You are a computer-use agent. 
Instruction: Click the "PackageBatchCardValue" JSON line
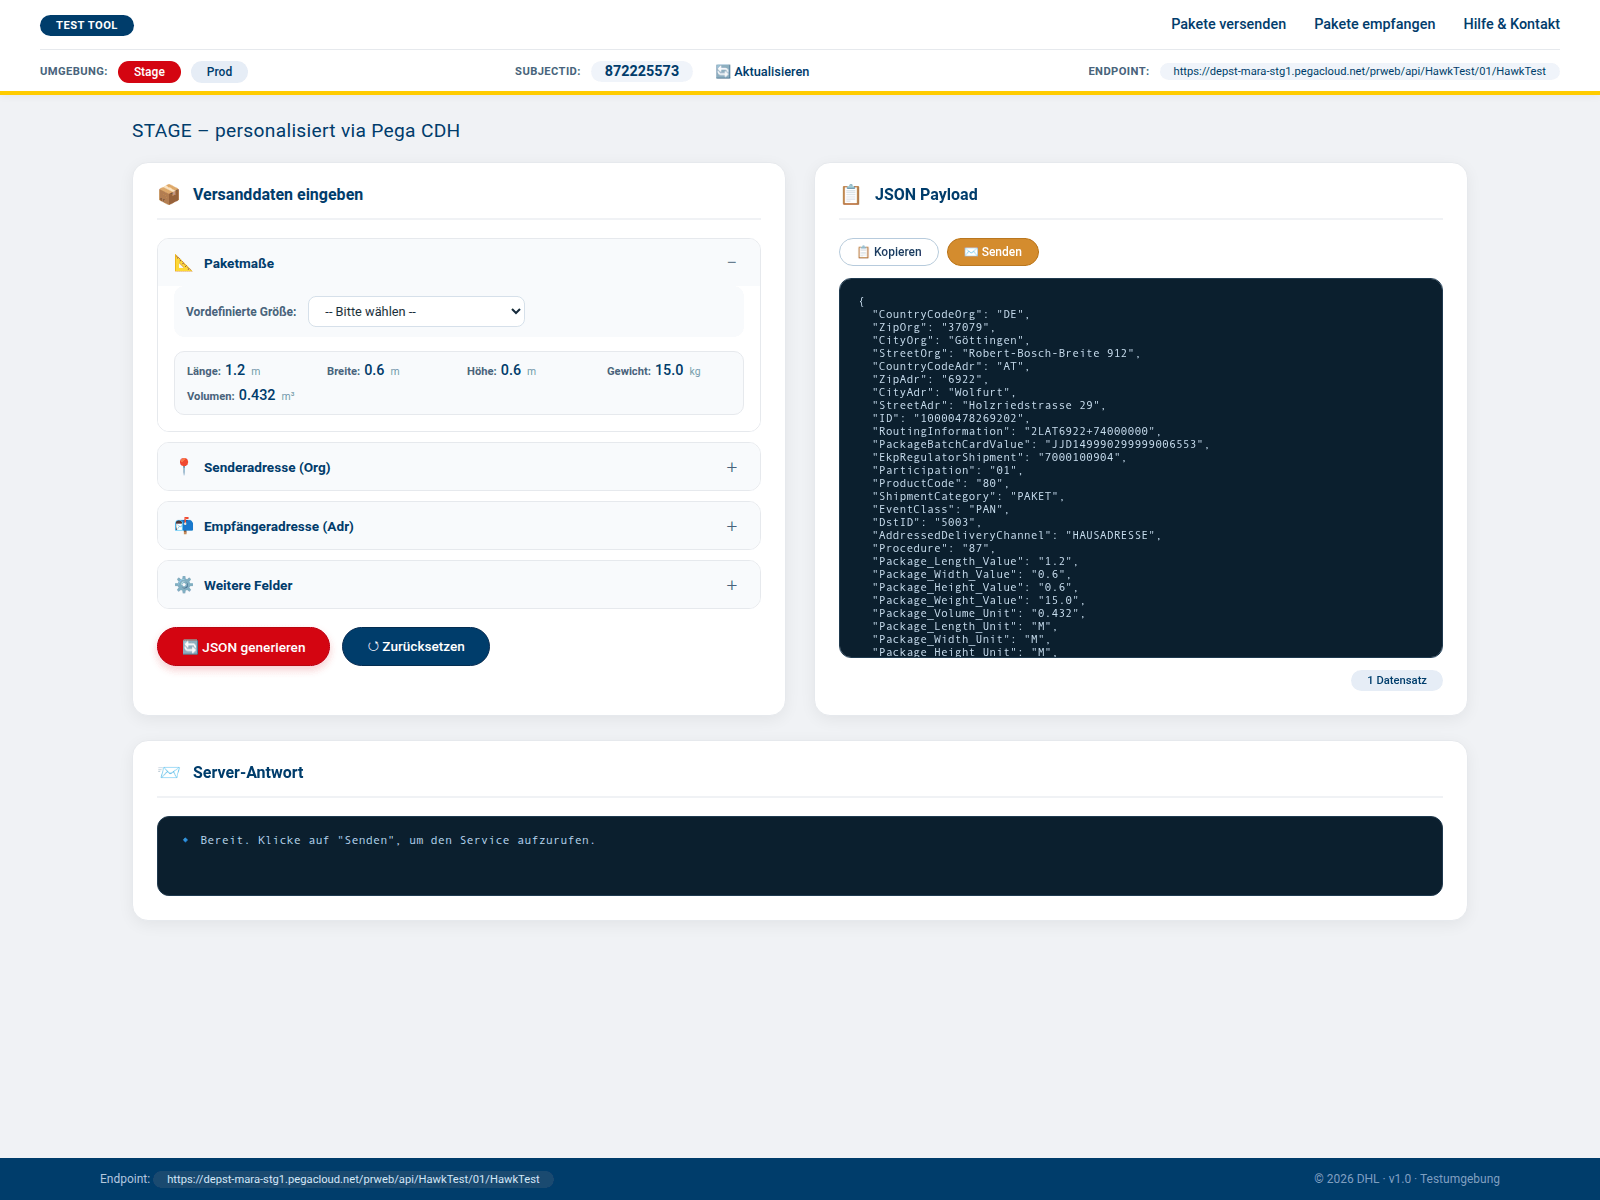[1041, 444]
